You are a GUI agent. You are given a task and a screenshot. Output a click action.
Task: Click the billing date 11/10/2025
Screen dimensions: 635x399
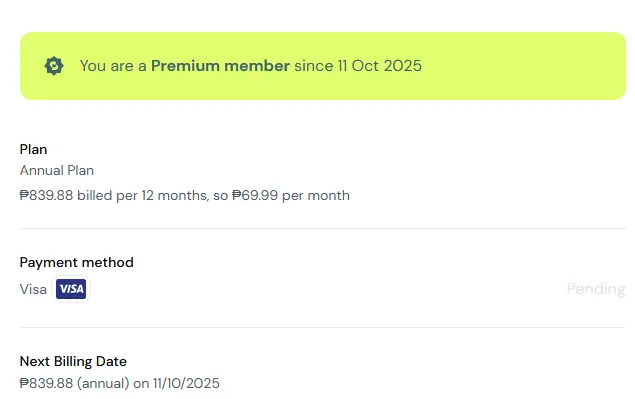[x=186, y=383]
